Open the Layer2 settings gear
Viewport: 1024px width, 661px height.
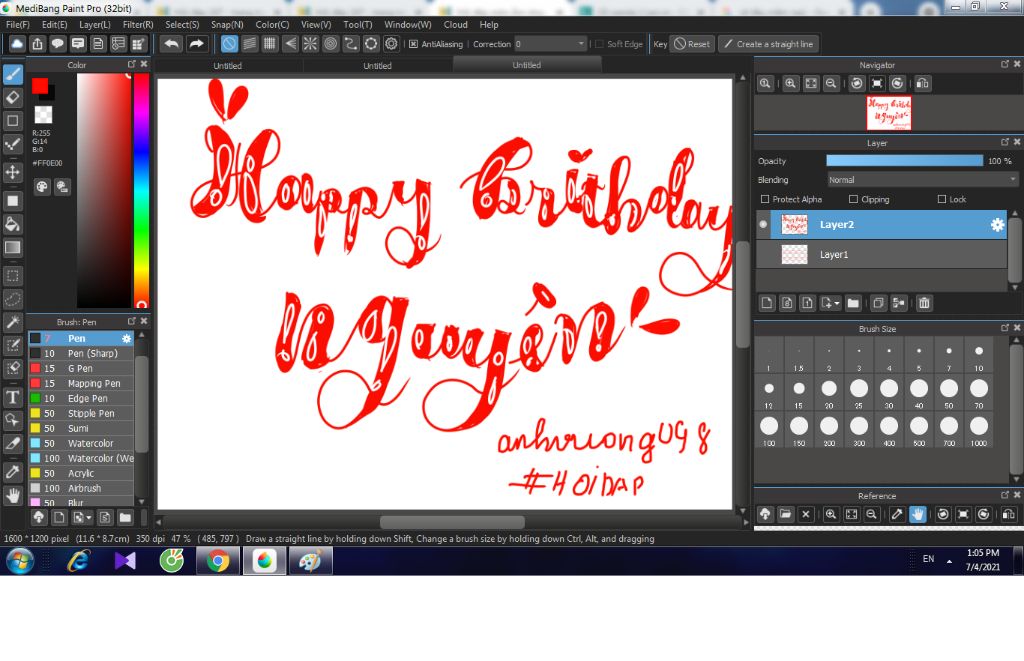(x=997, y=225)
